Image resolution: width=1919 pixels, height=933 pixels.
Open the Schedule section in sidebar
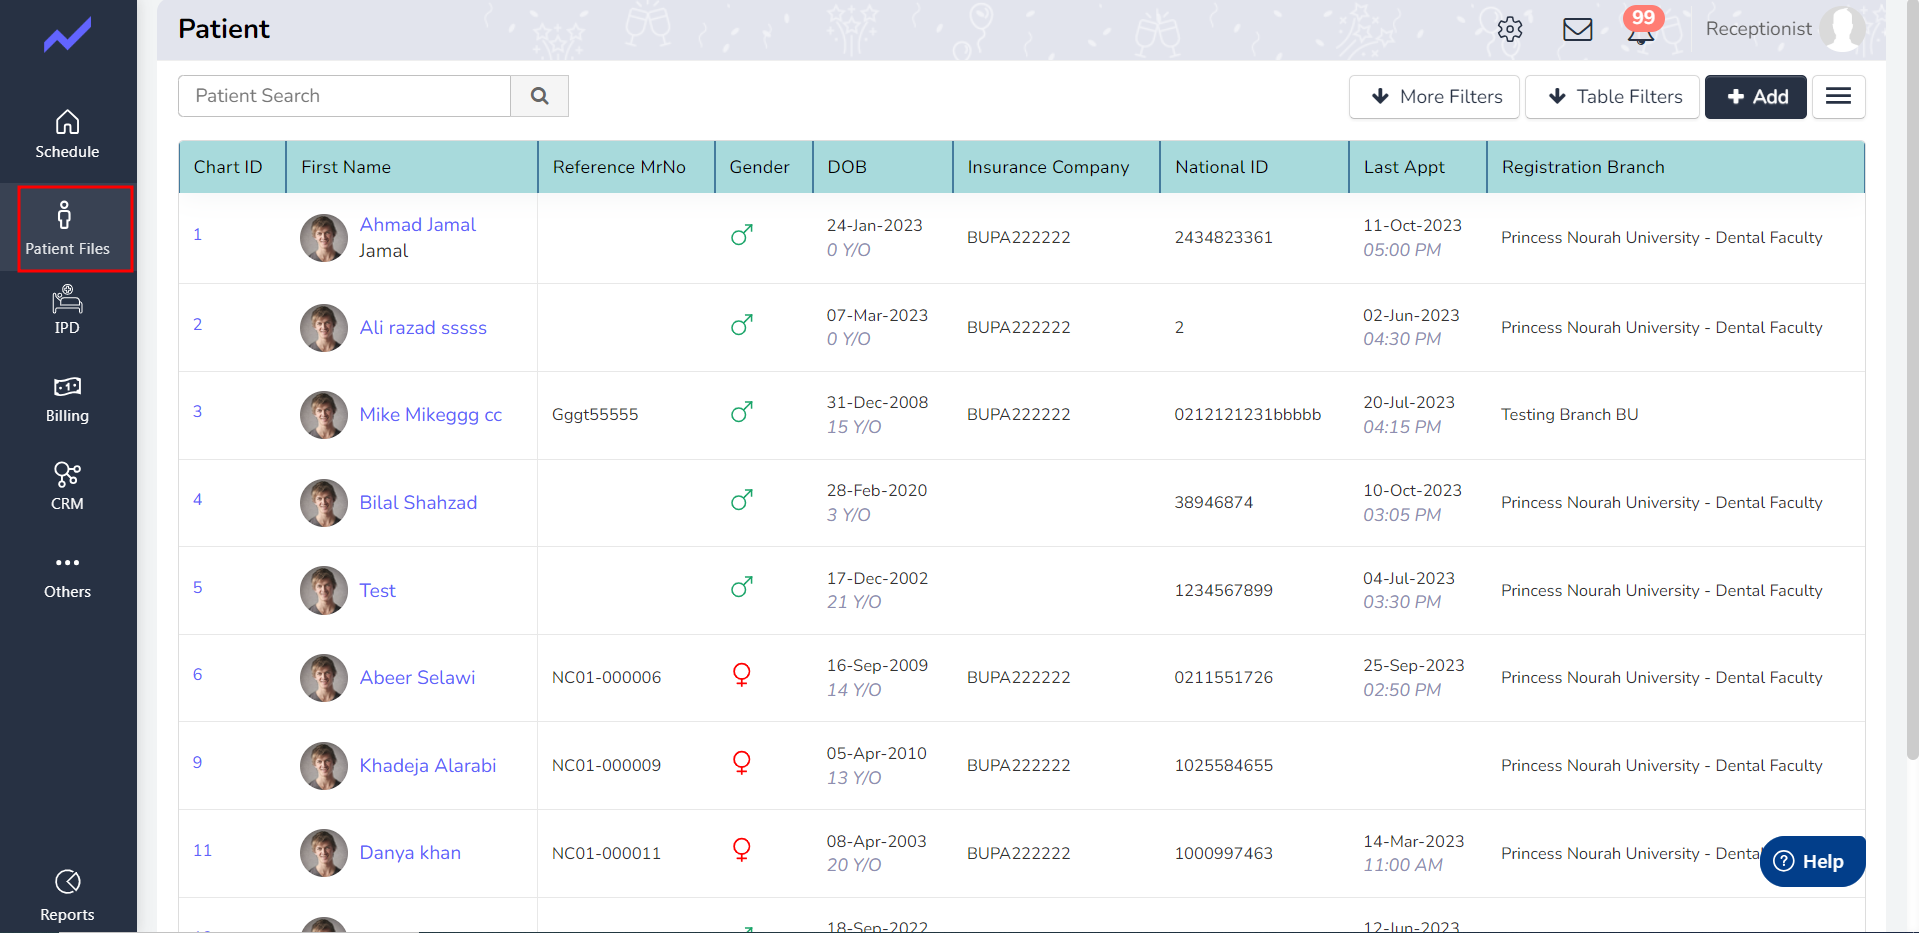67,134
